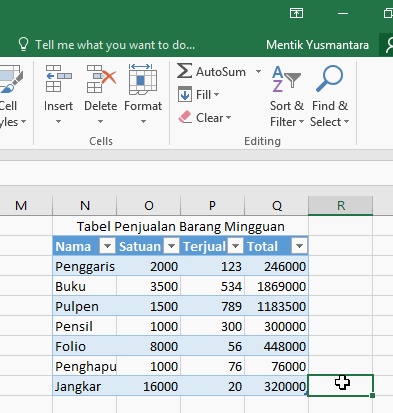This screenshot has width=393, height=413.
Task: Click the Tell me what you want box
Action: (115, 45)
